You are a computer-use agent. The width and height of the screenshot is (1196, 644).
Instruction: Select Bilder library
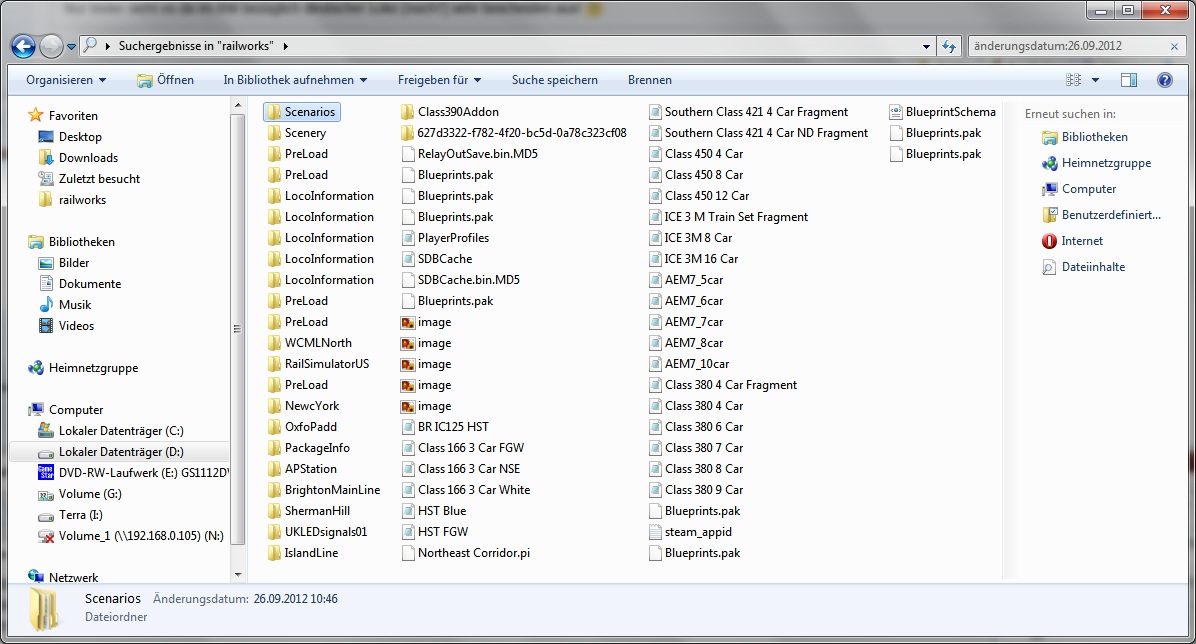[x=74, y=262]
